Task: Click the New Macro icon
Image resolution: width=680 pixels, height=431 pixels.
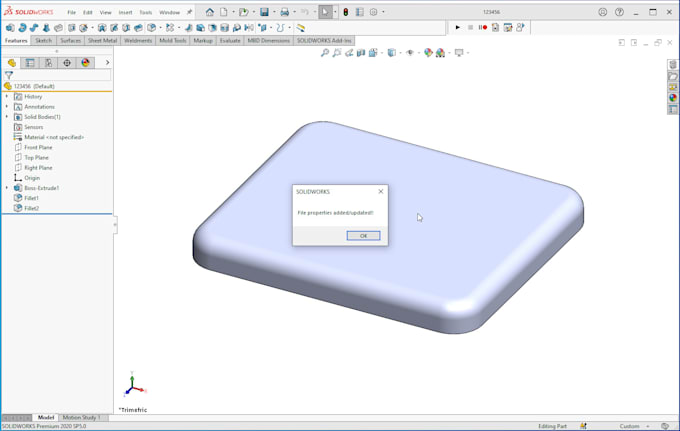Action: [495, 27]
